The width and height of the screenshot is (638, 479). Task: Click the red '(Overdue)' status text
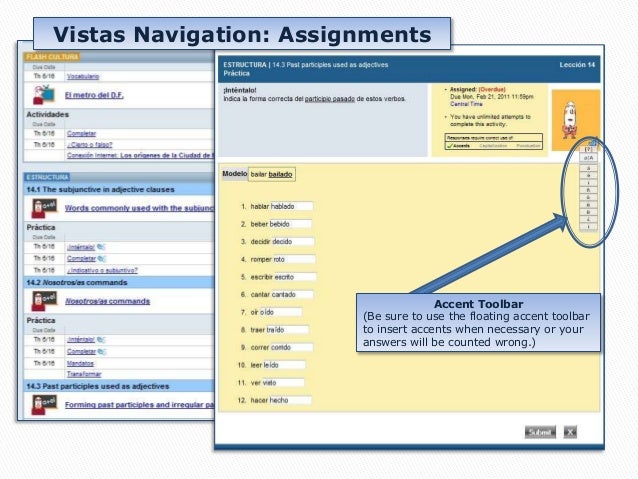(492, 90)
